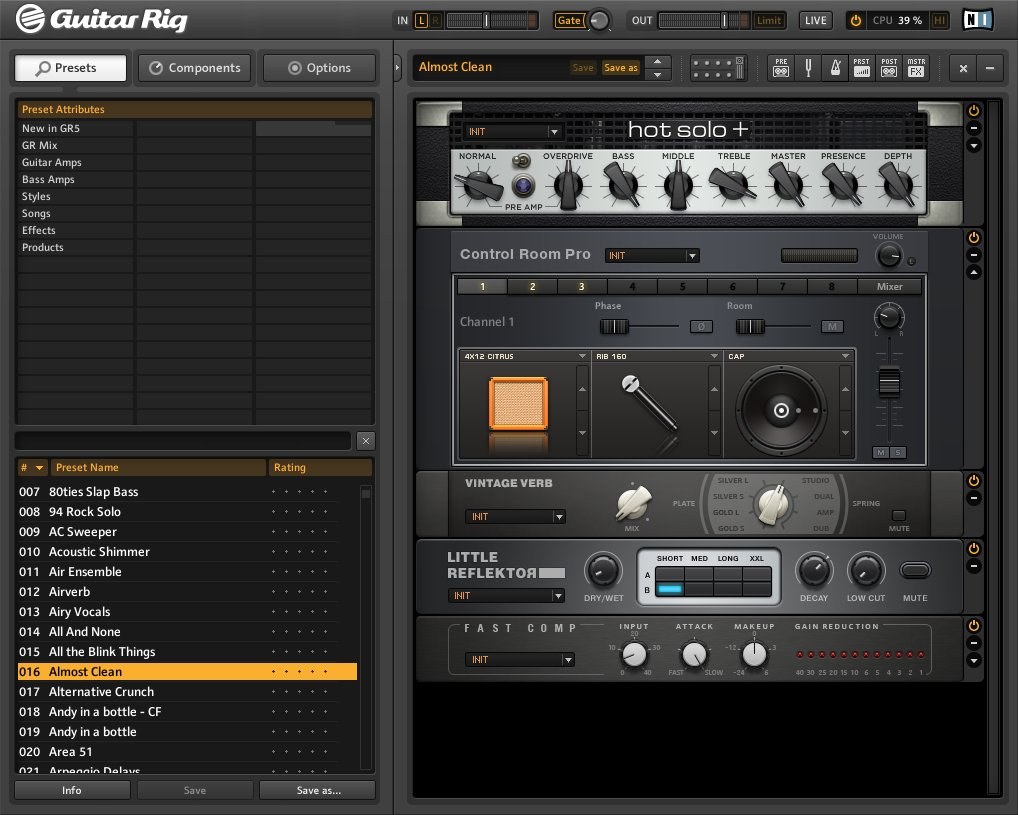Select Control Room channel 3 tab
The width and height of the screenshot is (1018, 815).
582,286
